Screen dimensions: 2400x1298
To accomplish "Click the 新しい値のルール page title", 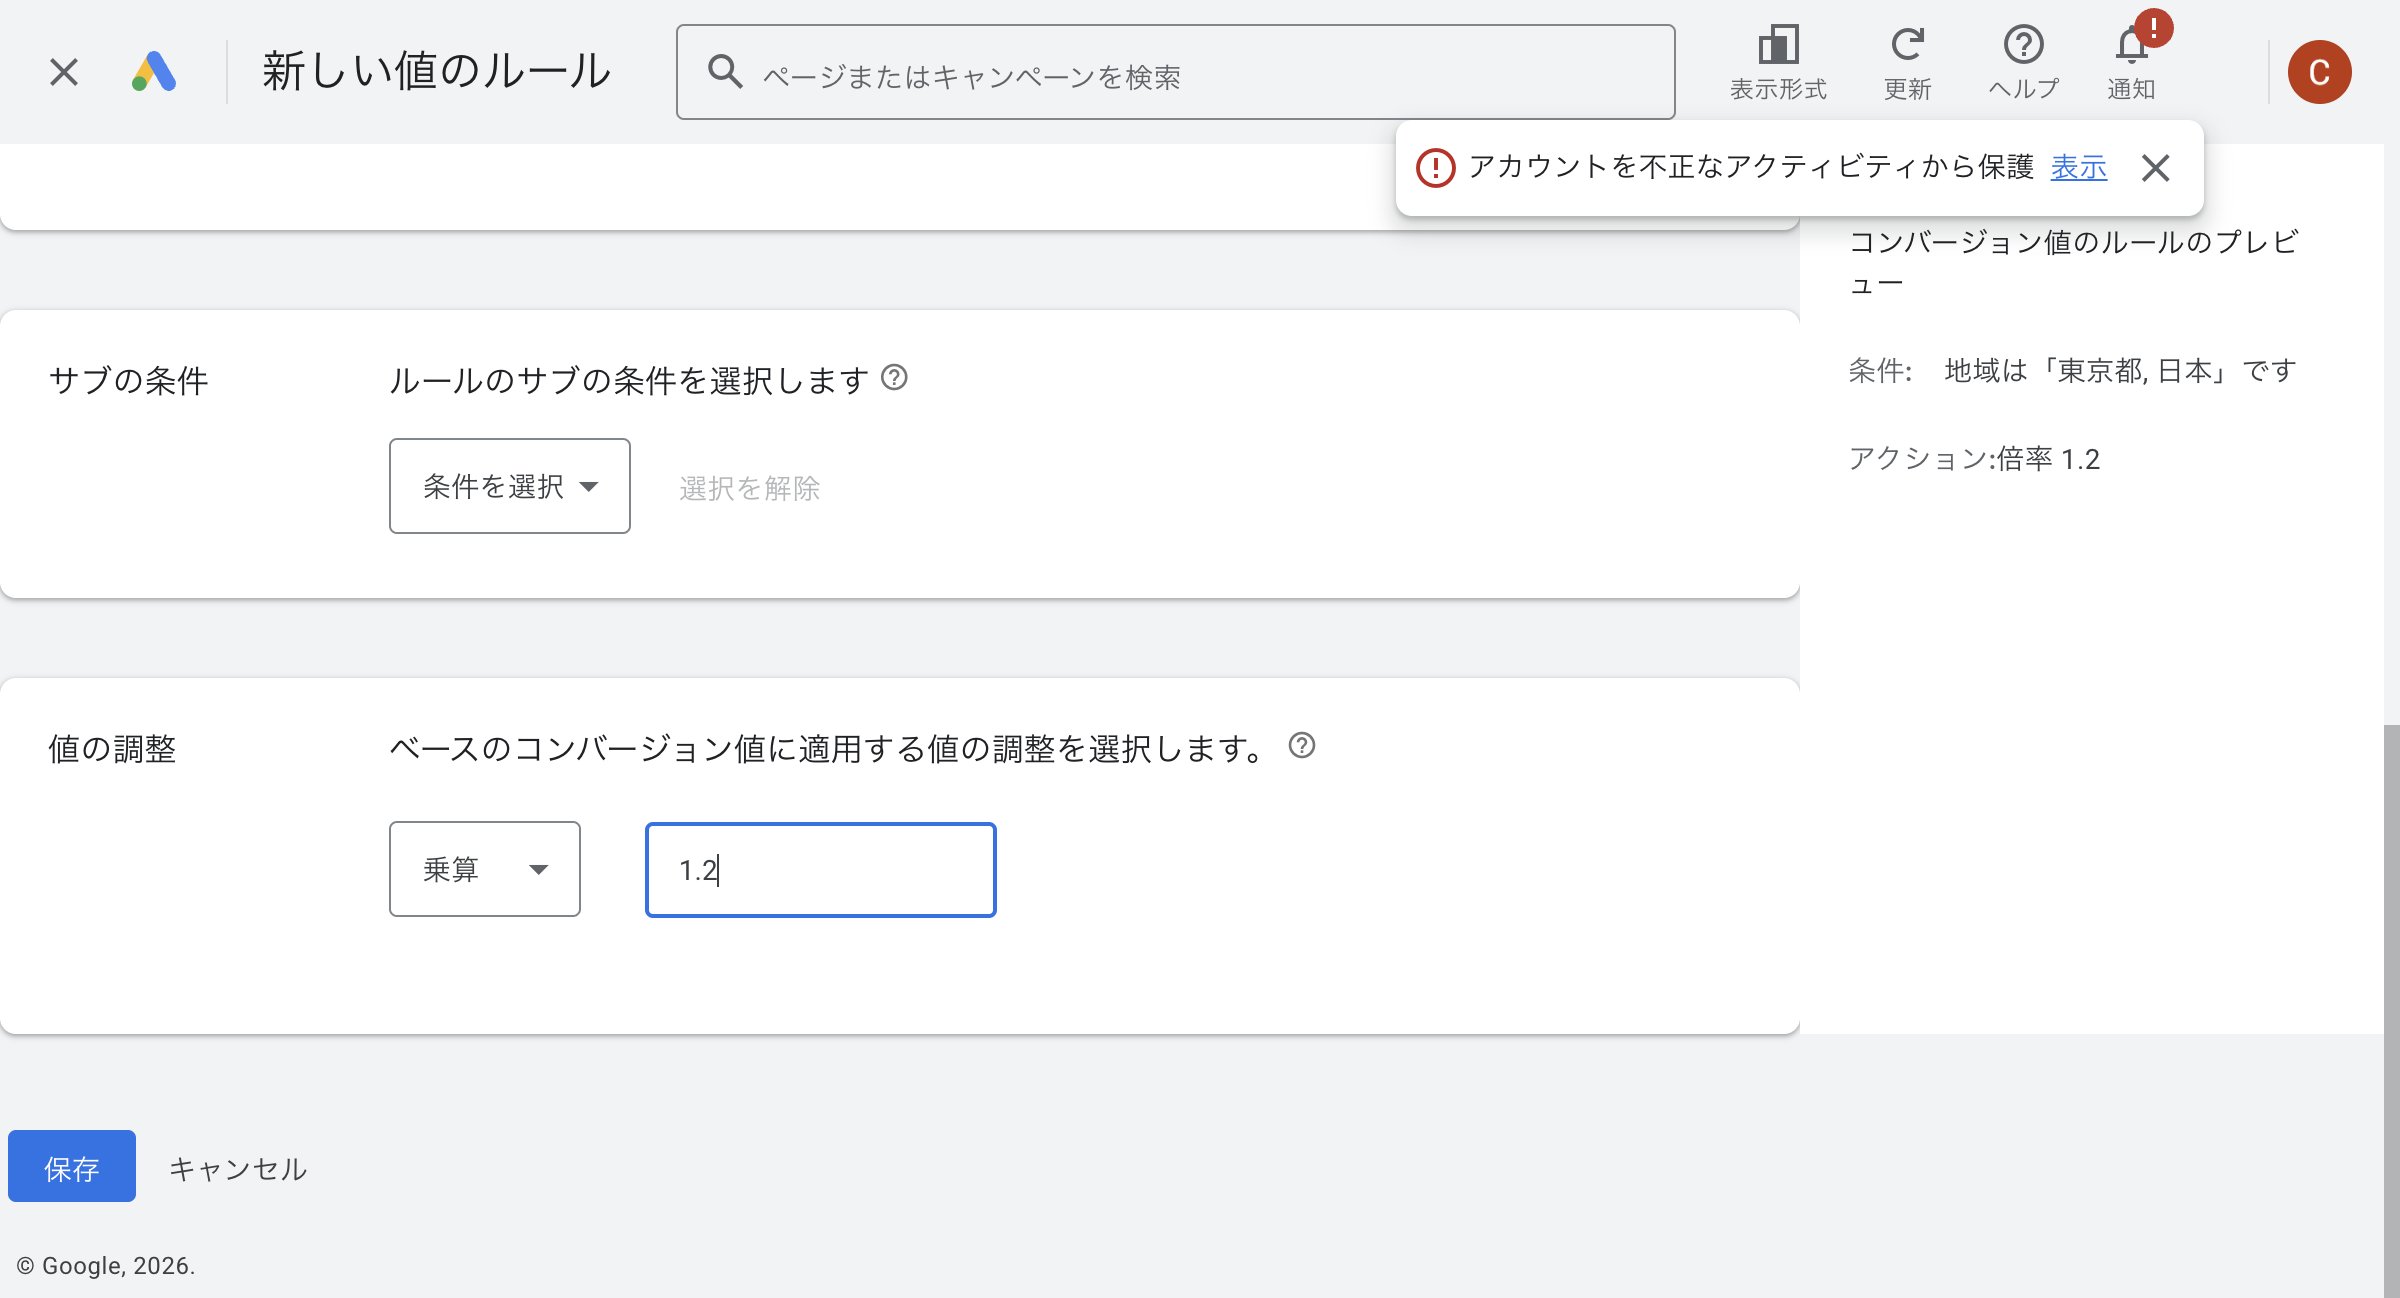I will point(436,72).
